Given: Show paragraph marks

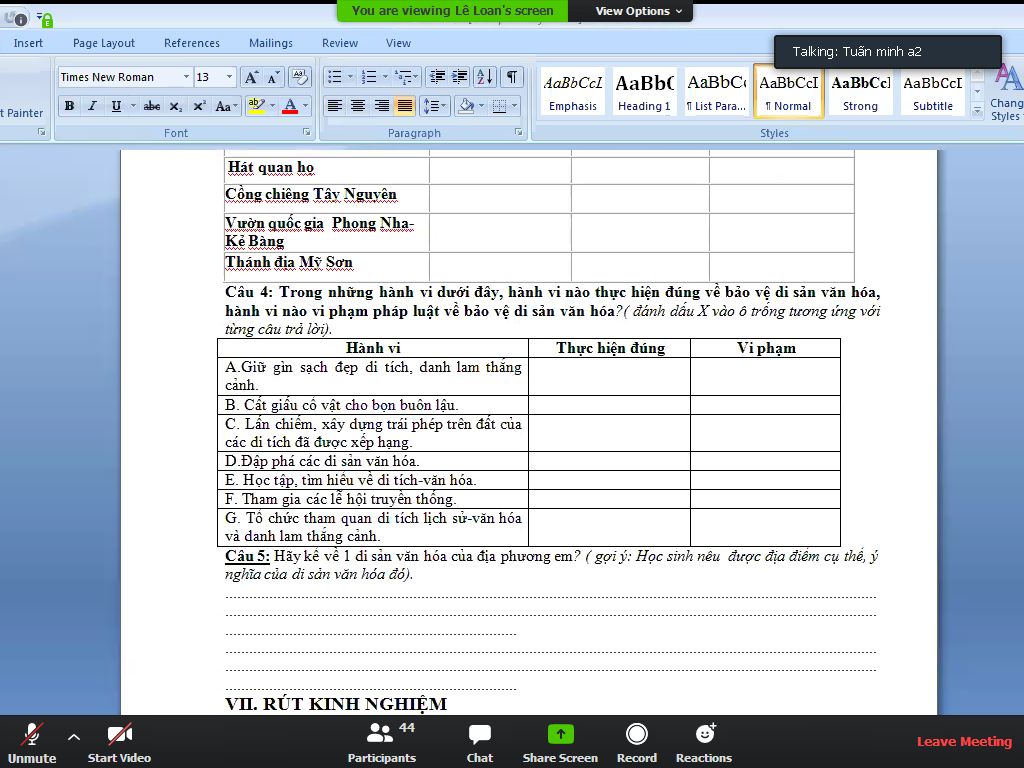Looking at the screenshot, I should point(512,77).
